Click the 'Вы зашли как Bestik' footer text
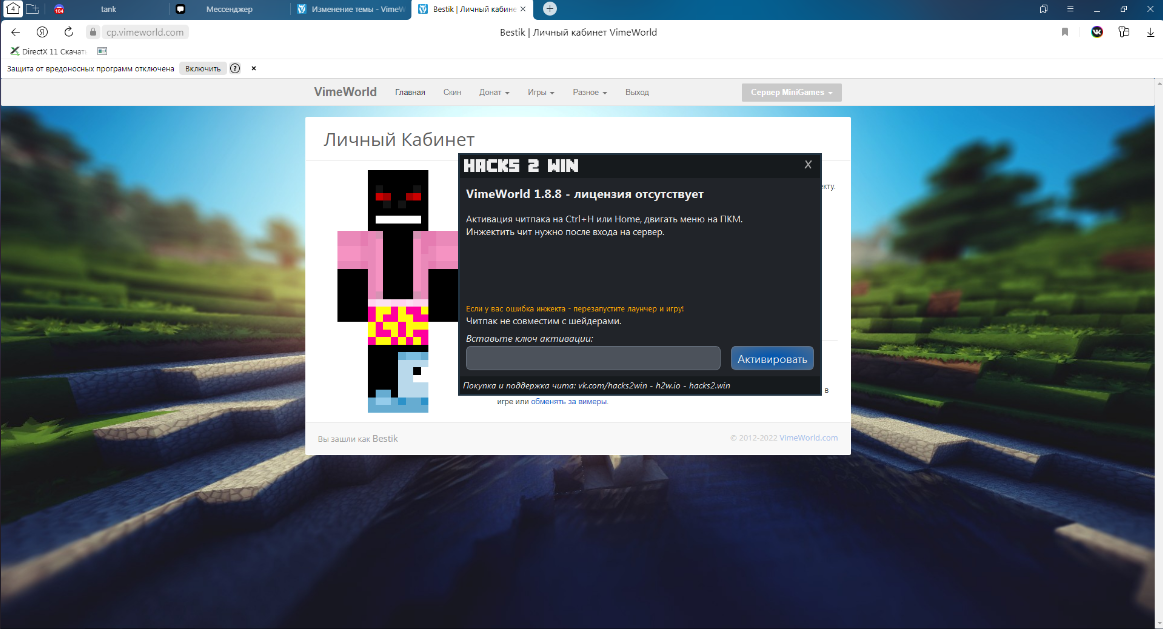The height and width of the screenshot is (629, 1163). click(358, 438)
